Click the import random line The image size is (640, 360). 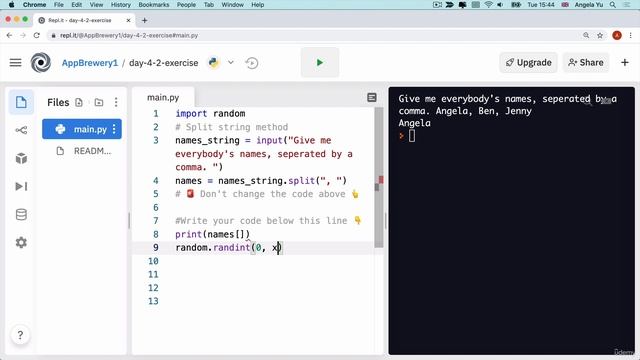pos(210,113)
